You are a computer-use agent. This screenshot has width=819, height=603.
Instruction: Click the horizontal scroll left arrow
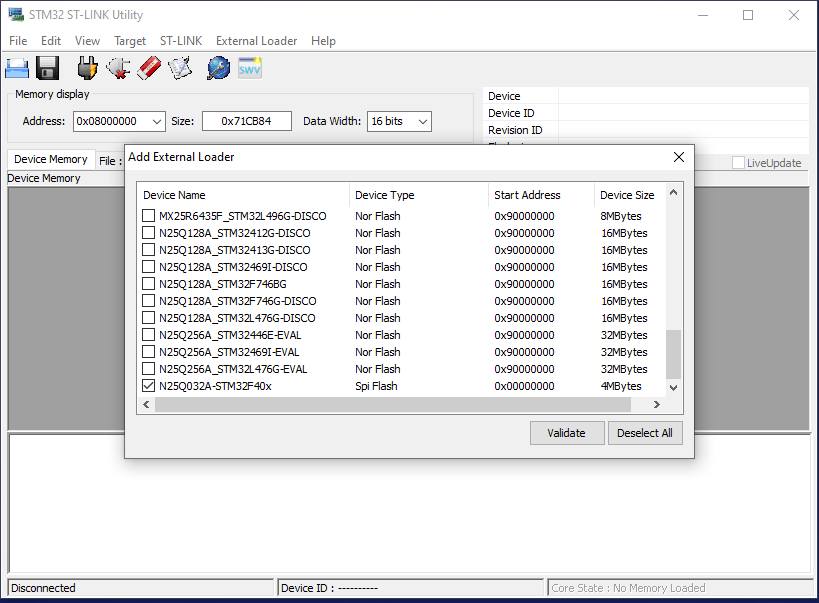pyautogui.click(x=146, y=404)
